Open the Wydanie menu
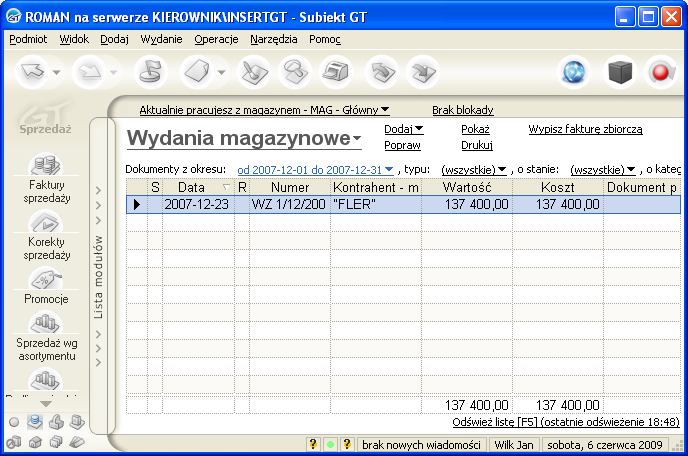 161,39
